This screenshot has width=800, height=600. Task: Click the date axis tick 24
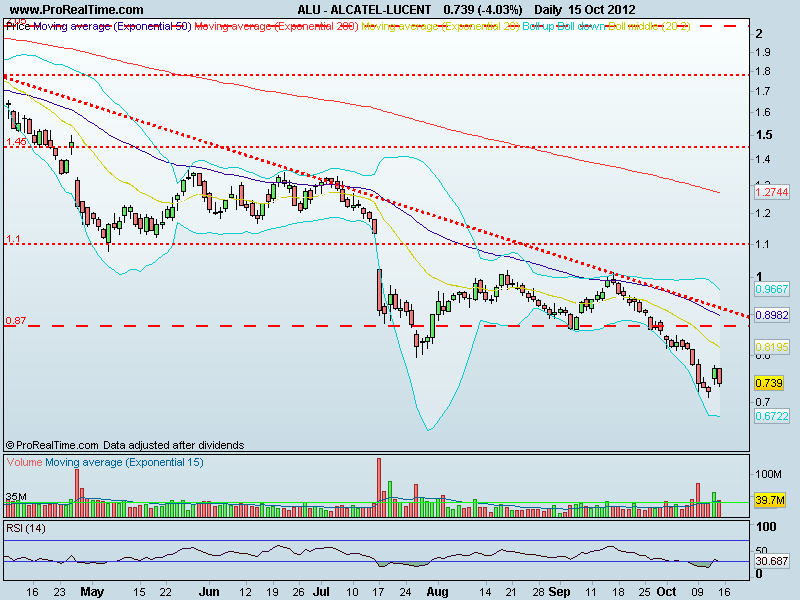[x=405, y=592]
